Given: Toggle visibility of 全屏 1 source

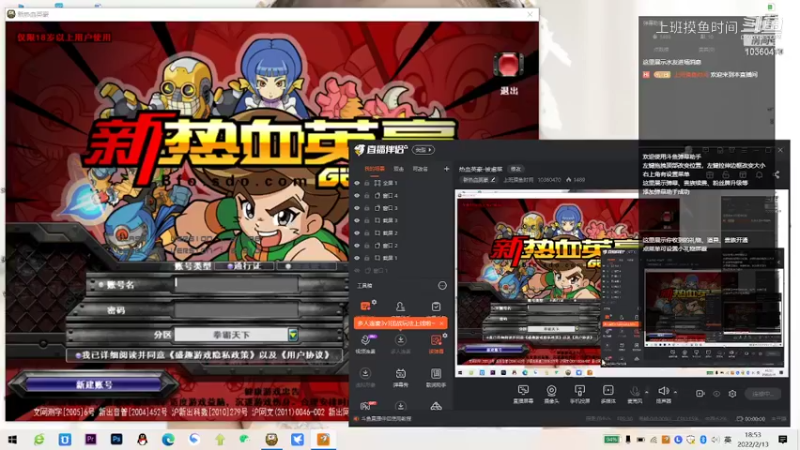Looking at the screenshot, I should coord(357,183).
